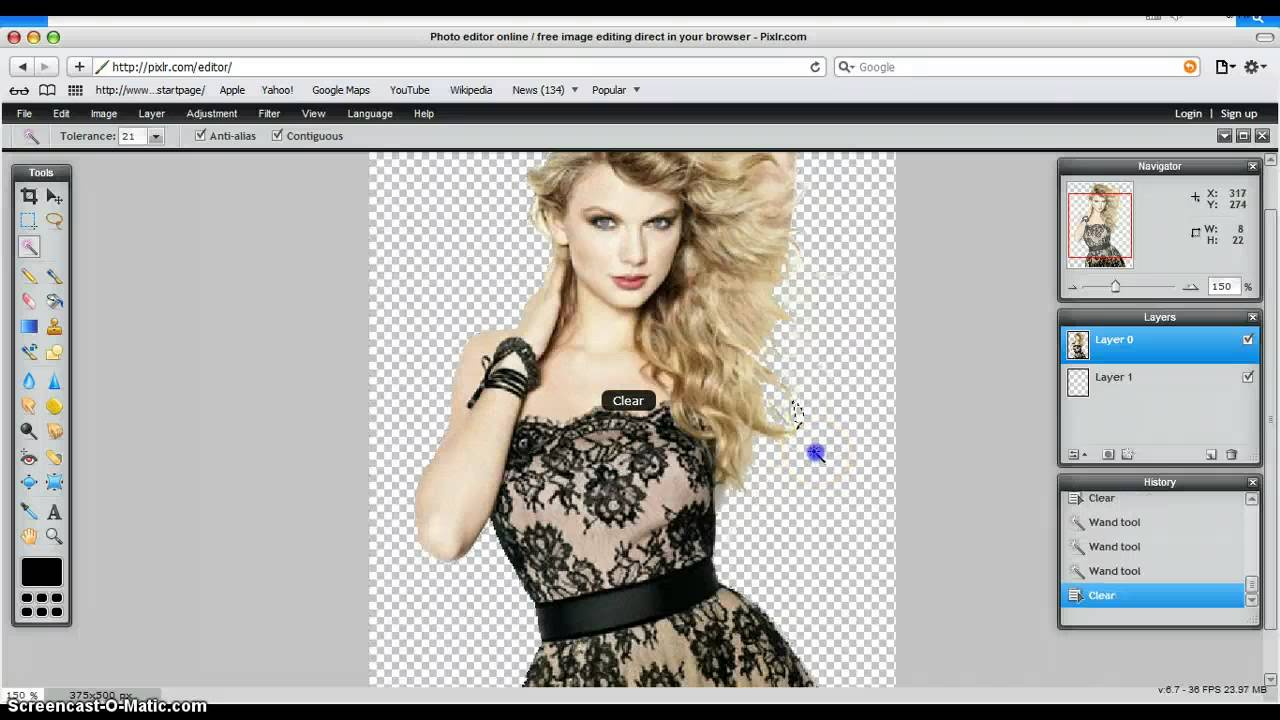Select the Blur tool
The height and width of the screenshot is (720, 1280).
tap(29, 381)
